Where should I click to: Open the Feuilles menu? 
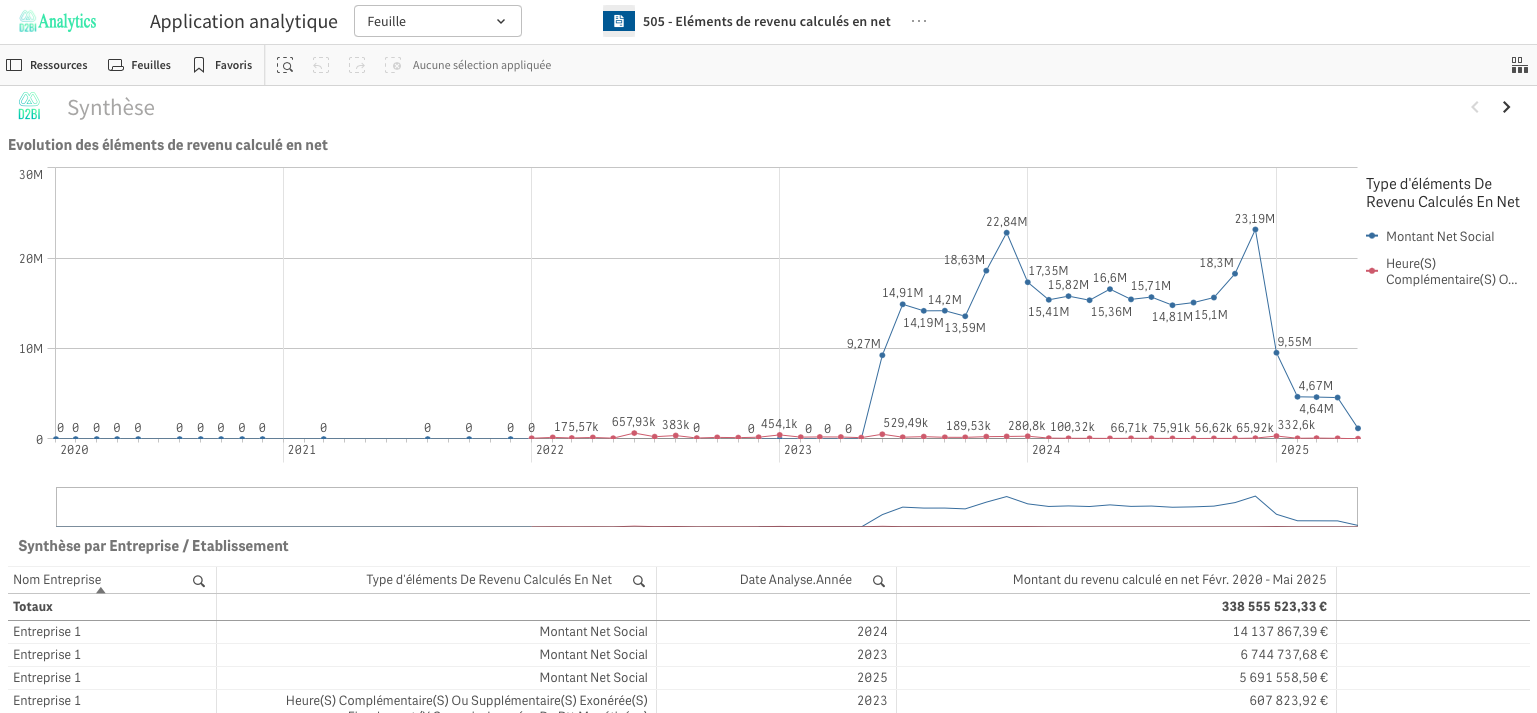[139, 65]
